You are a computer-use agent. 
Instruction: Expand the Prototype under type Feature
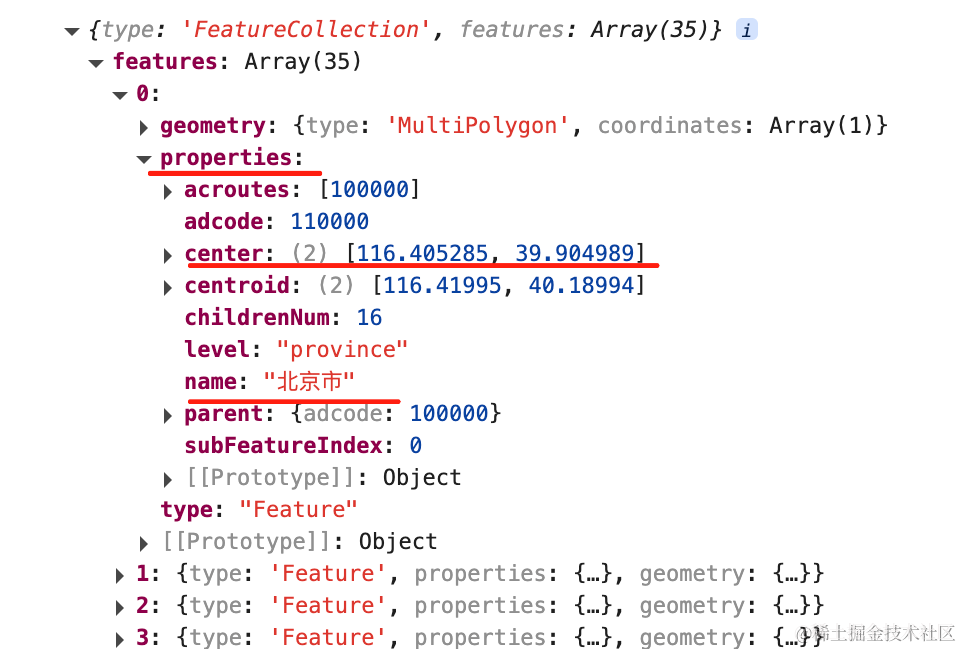144,543
